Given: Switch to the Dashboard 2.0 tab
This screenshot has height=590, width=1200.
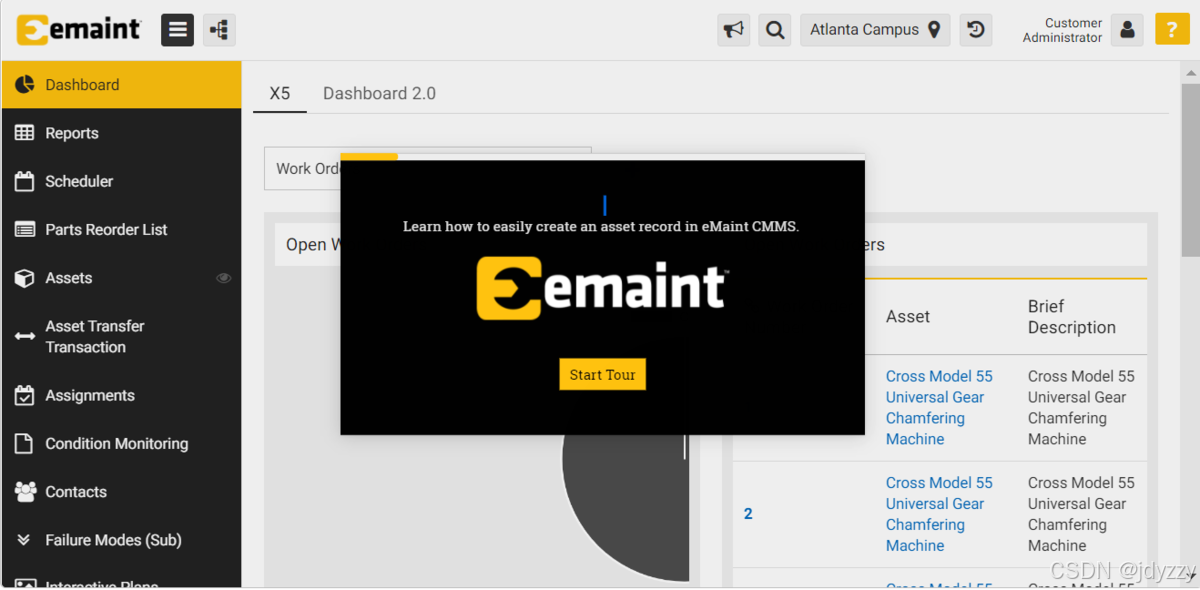Looking at the screenshot, I should 379,93.
